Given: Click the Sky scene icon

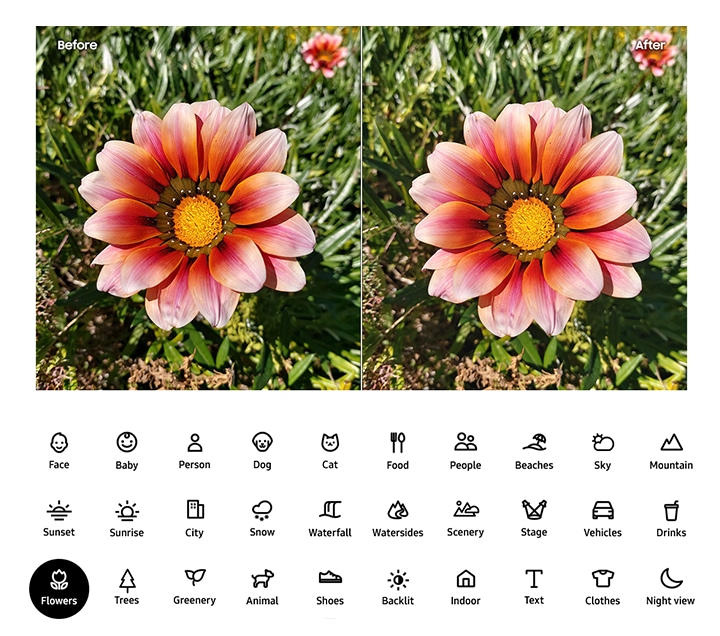Looking at the screenshot, I should (x=602, y=442).
